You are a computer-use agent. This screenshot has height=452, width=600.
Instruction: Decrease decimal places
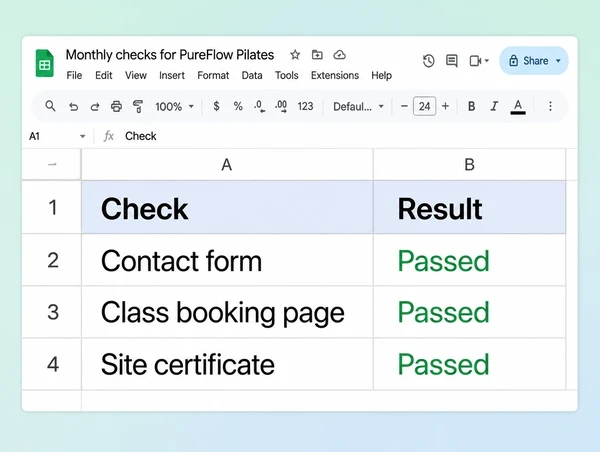(x=259, y=106)
